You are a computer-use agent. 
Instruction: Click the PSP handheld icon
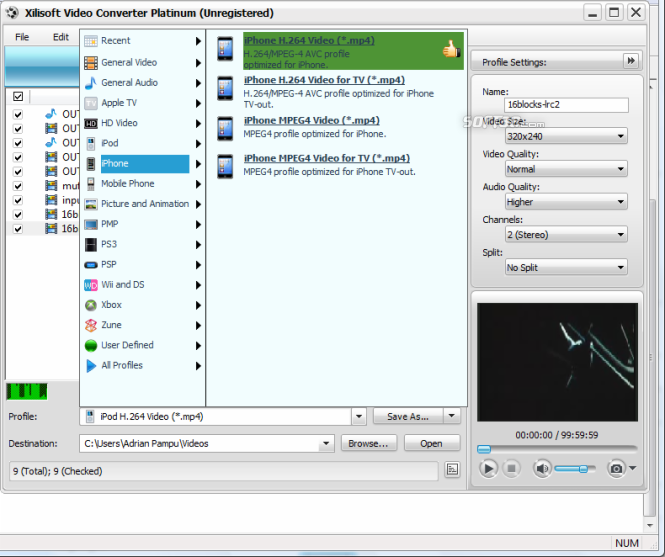pyautogui.click(x=91, y=265)
